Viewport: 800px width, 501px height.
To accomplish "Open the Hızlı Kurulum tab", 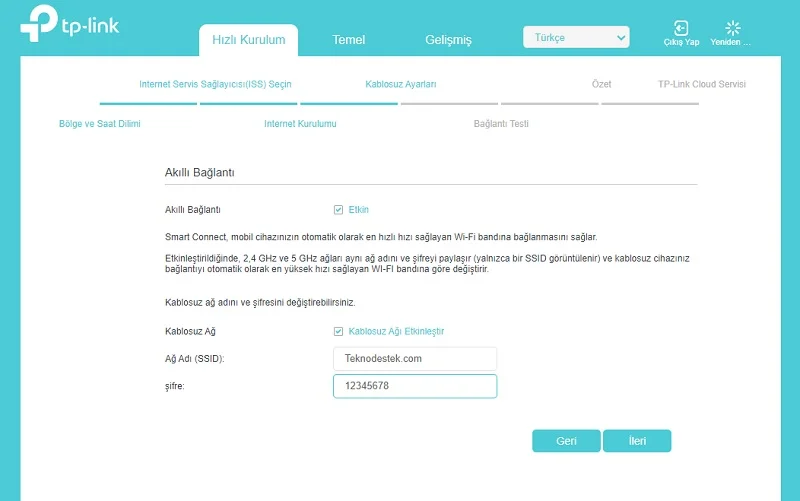I will (249, 40).
